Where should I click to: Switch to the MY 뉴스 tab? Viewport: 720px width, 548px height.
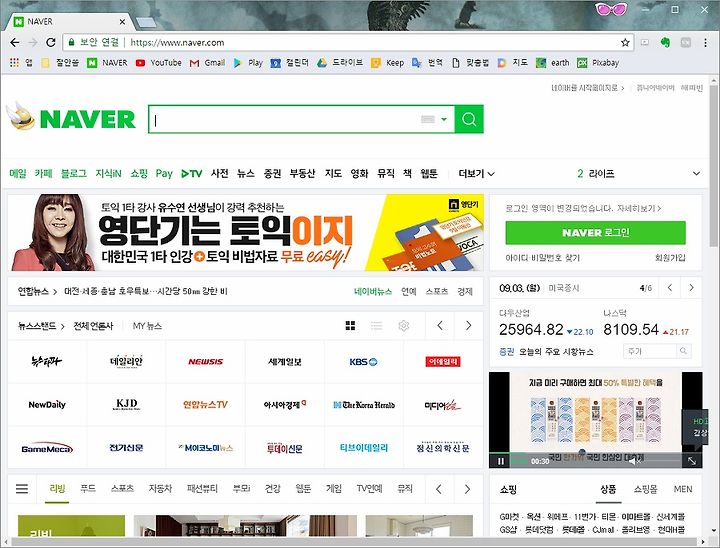tap(147, 326)
